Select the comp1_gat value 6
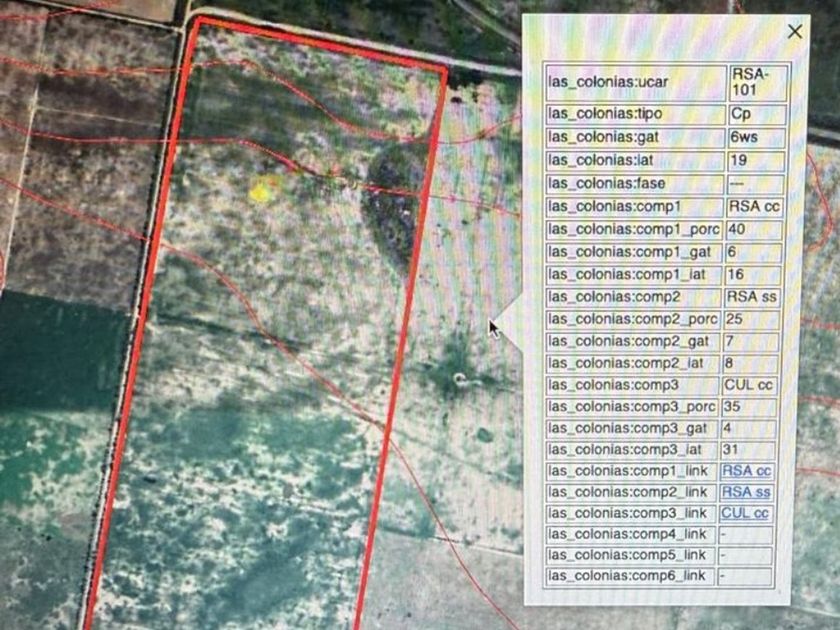Screen dimensions: 840x630 732,252
